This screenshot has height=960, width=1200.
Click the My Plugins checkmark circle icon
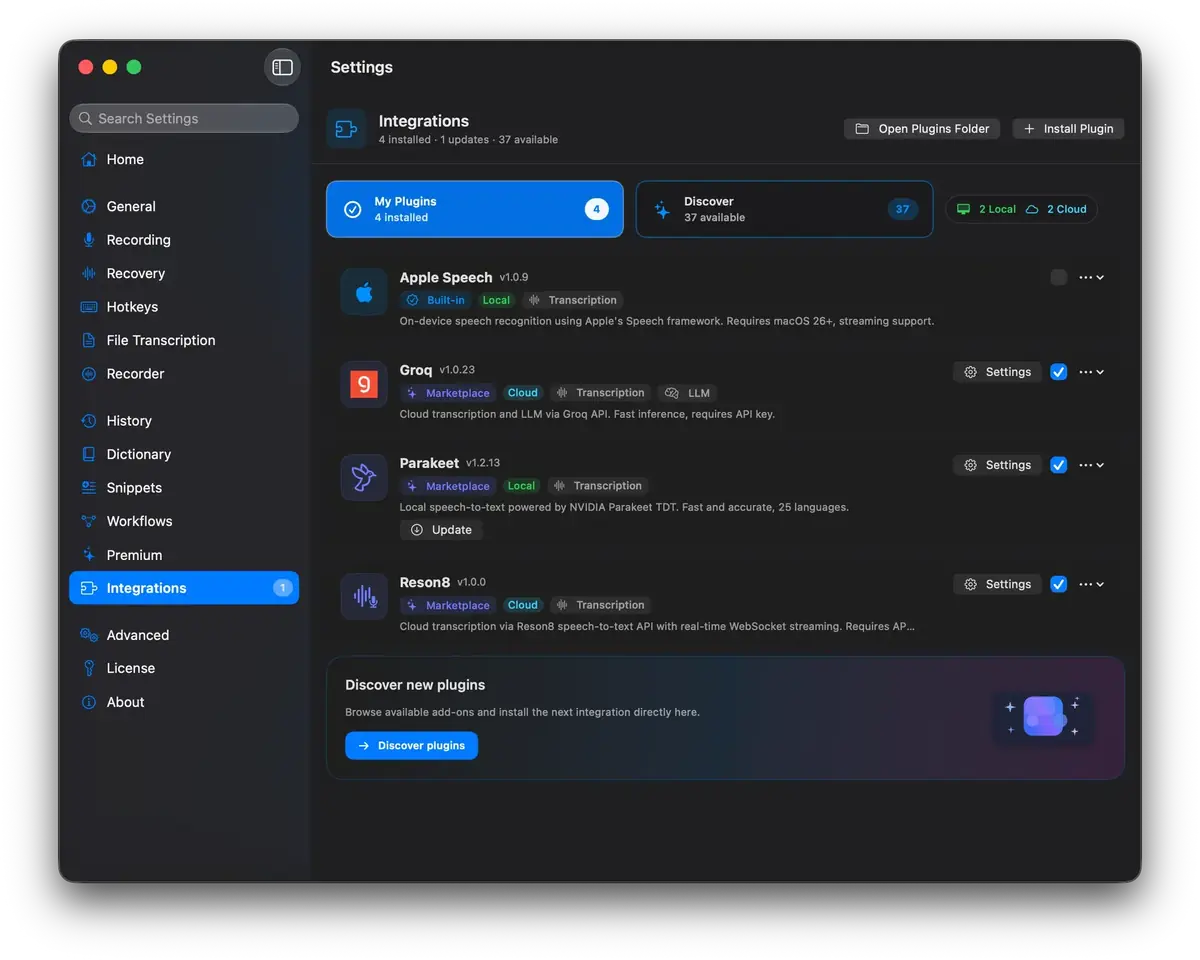pos(352,209)
